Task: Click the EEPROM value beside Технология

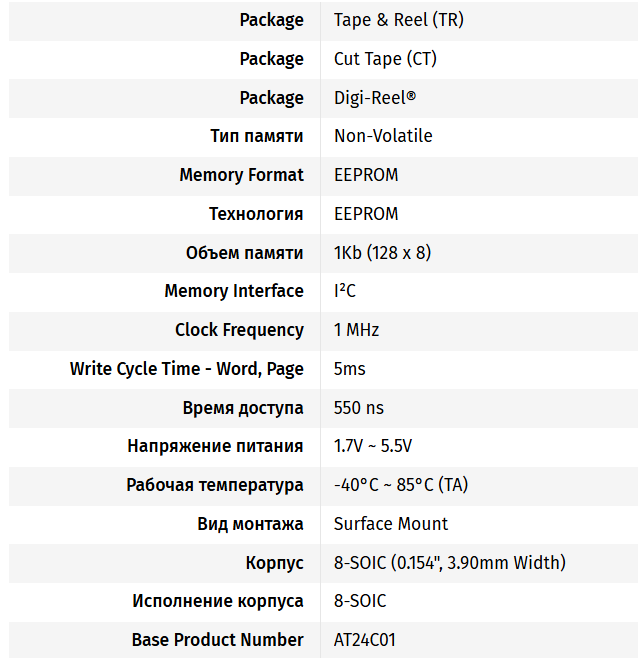Action: [x=366, y=214]
